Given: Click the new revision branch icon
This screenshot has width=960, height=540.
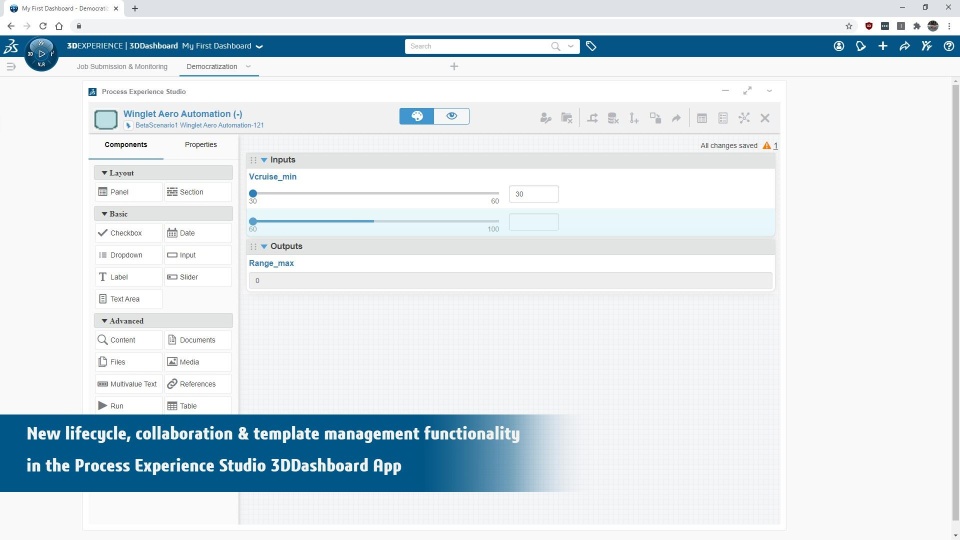Looking at the screenshot, I should tap(634, 118).
